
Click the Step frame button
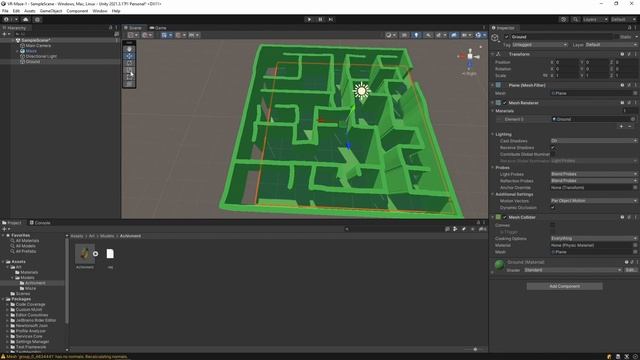331,19
